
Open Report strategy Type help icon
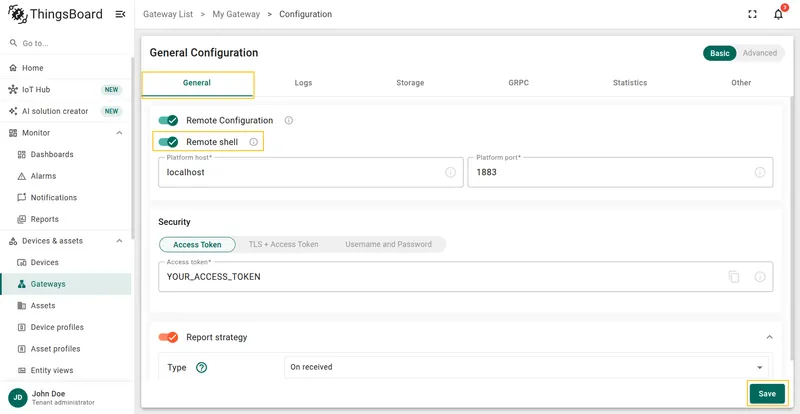click(x=202, y=368)
